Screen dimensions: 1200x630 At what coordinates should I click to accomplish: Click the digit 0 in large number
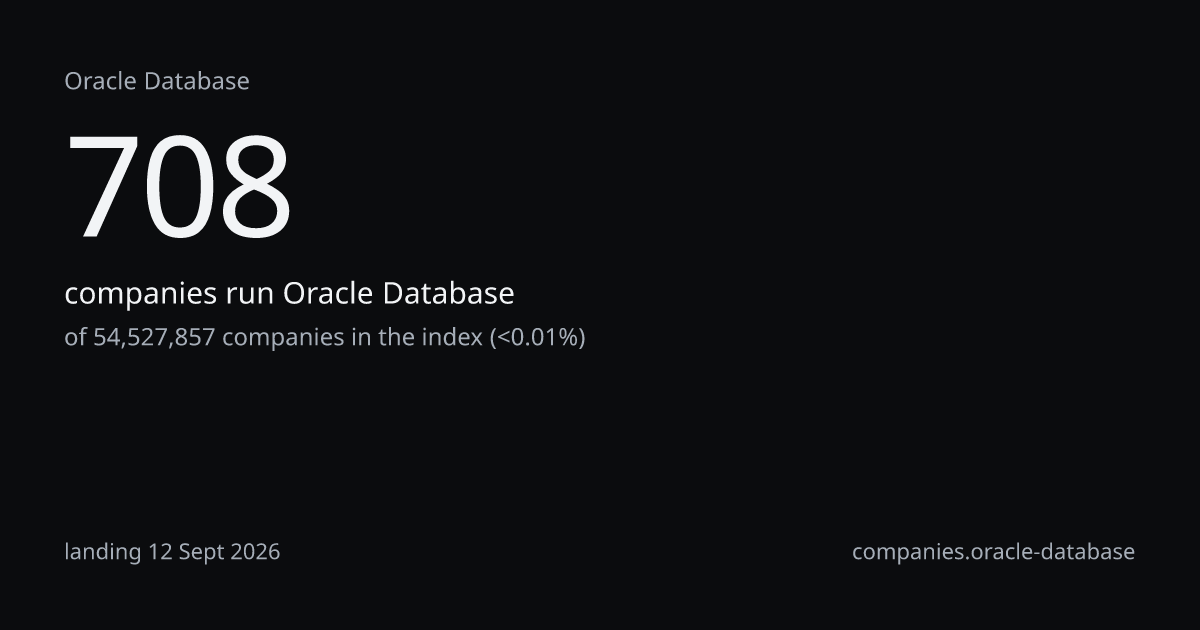[179, 188]
